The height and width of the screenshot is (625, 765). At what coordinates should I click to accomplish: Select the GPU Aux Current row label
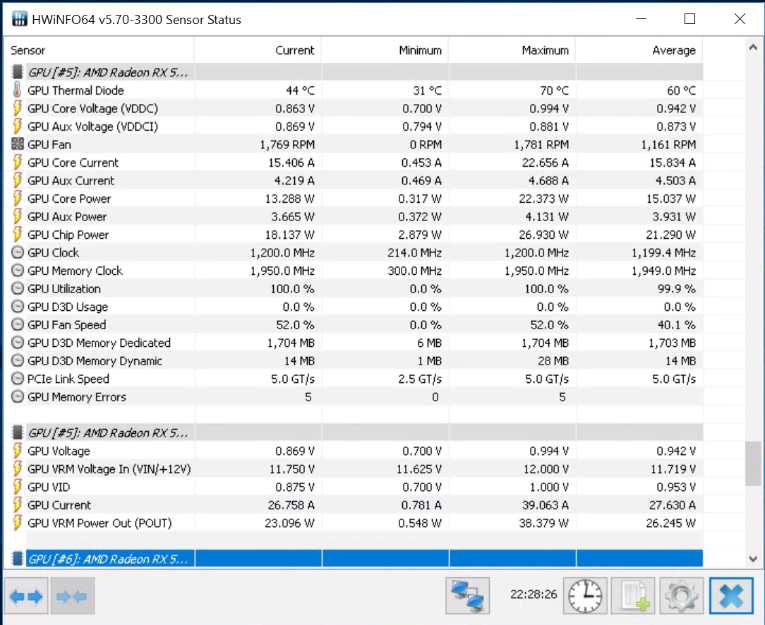pos(71,181)
